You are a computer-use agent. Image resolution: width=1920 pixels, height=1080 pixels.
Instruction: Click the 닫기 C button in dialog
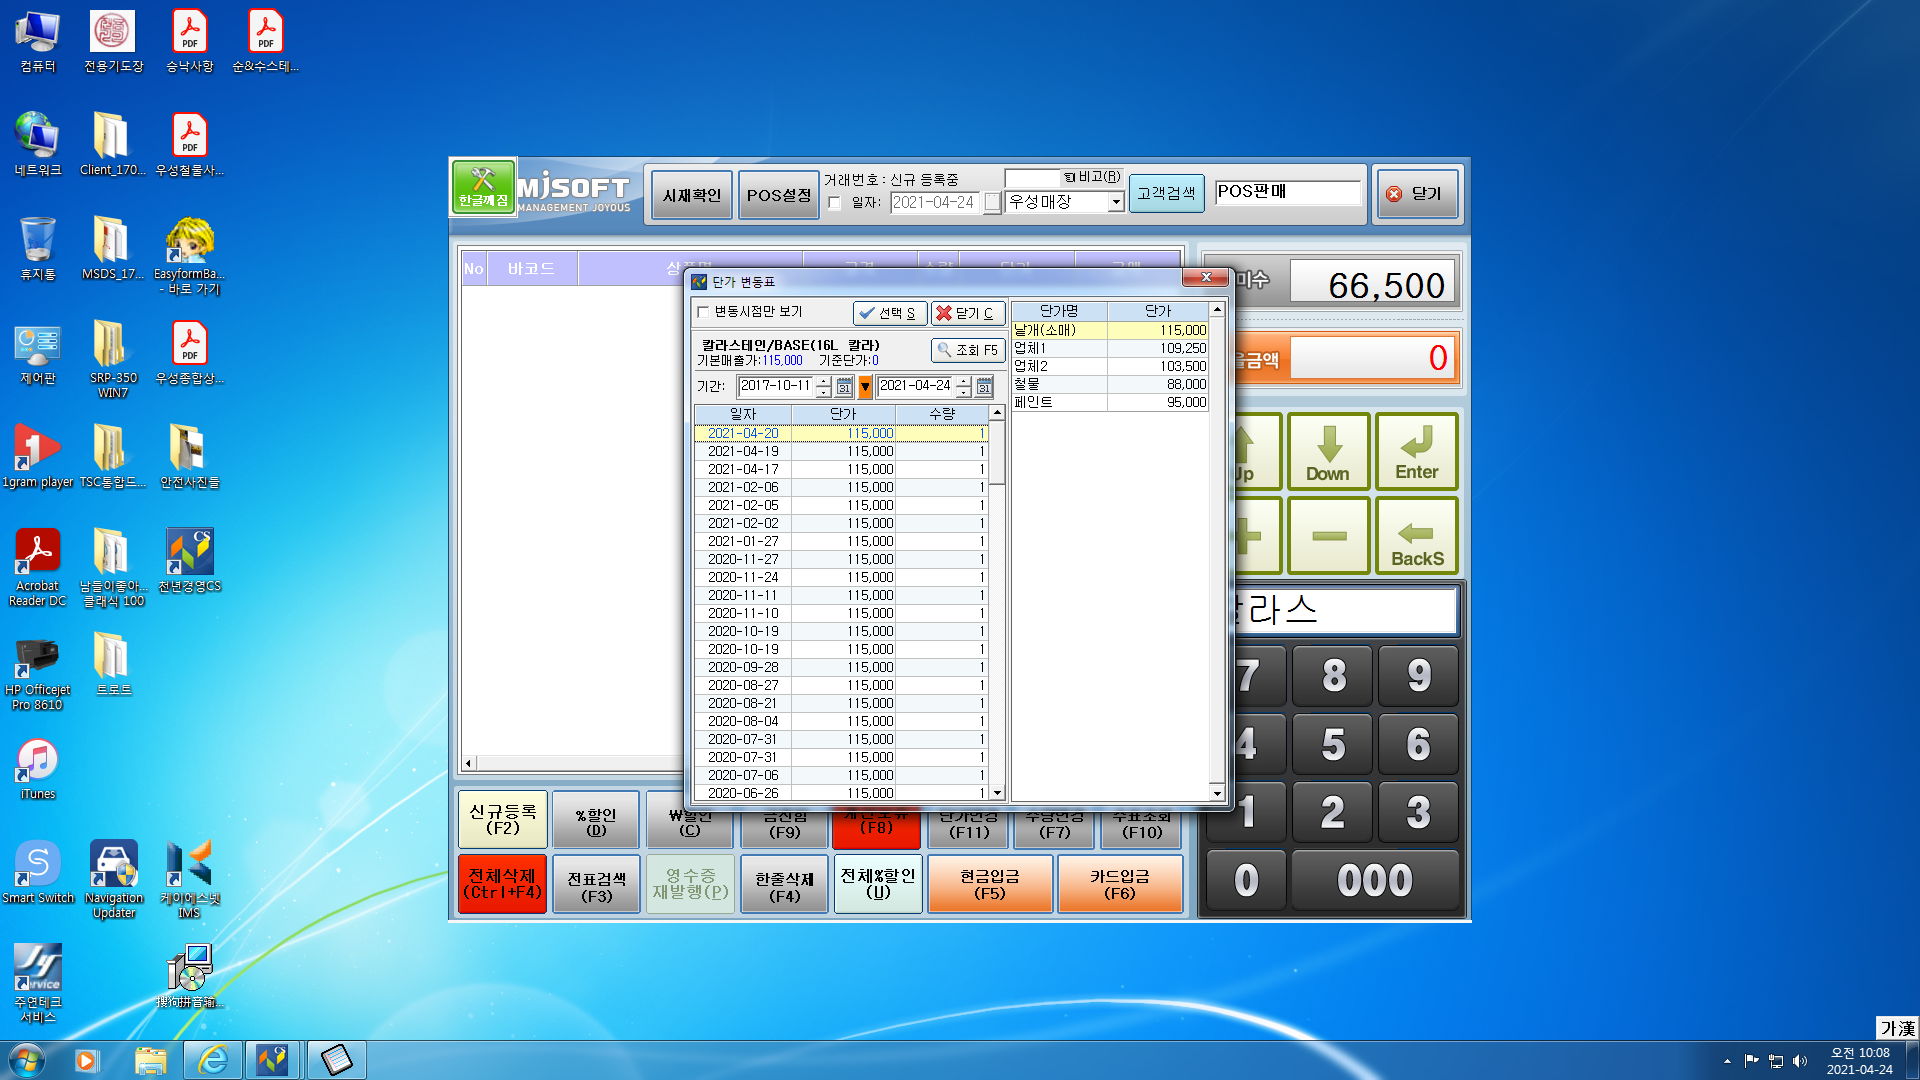[x=967, y=313]
